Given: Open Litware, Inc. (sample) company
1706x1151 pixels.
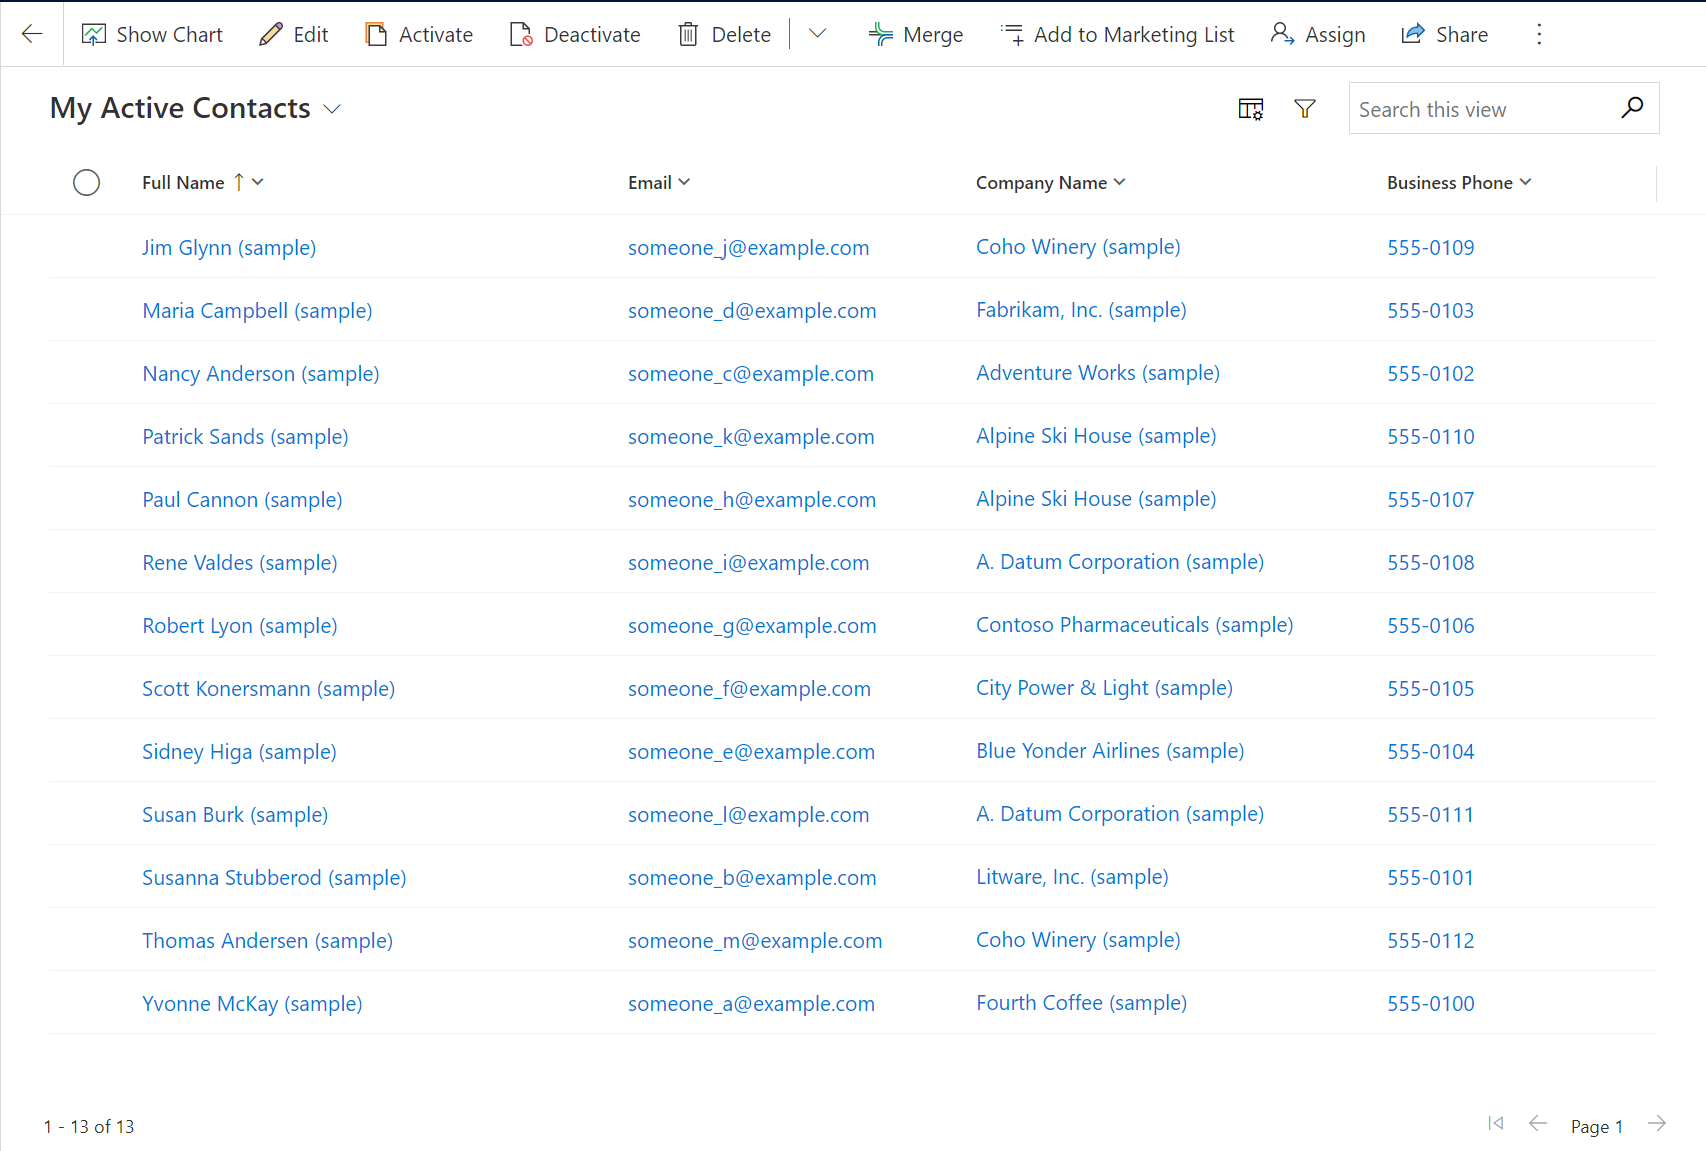Looking at the screenshot, I should click(x=1072, y=876).
